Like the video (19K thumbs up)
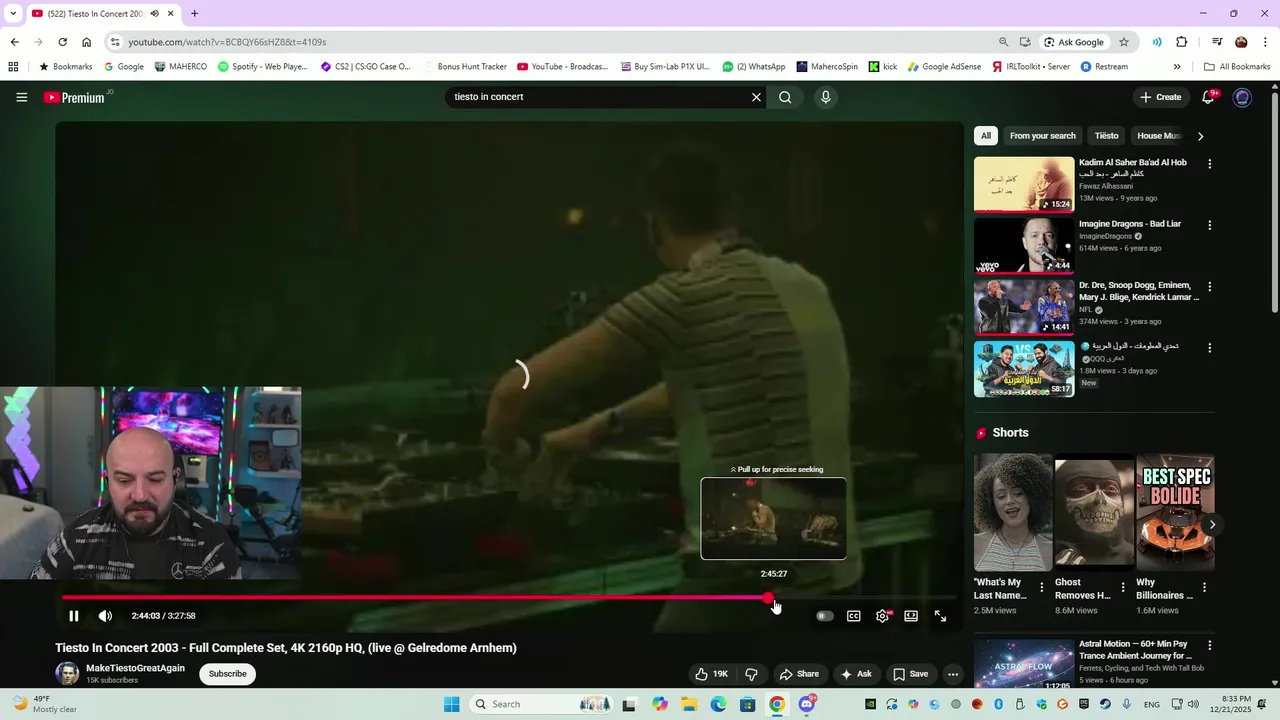Image resolution: width=1280 pixels, height=720 pixels. tap(711, 674)
